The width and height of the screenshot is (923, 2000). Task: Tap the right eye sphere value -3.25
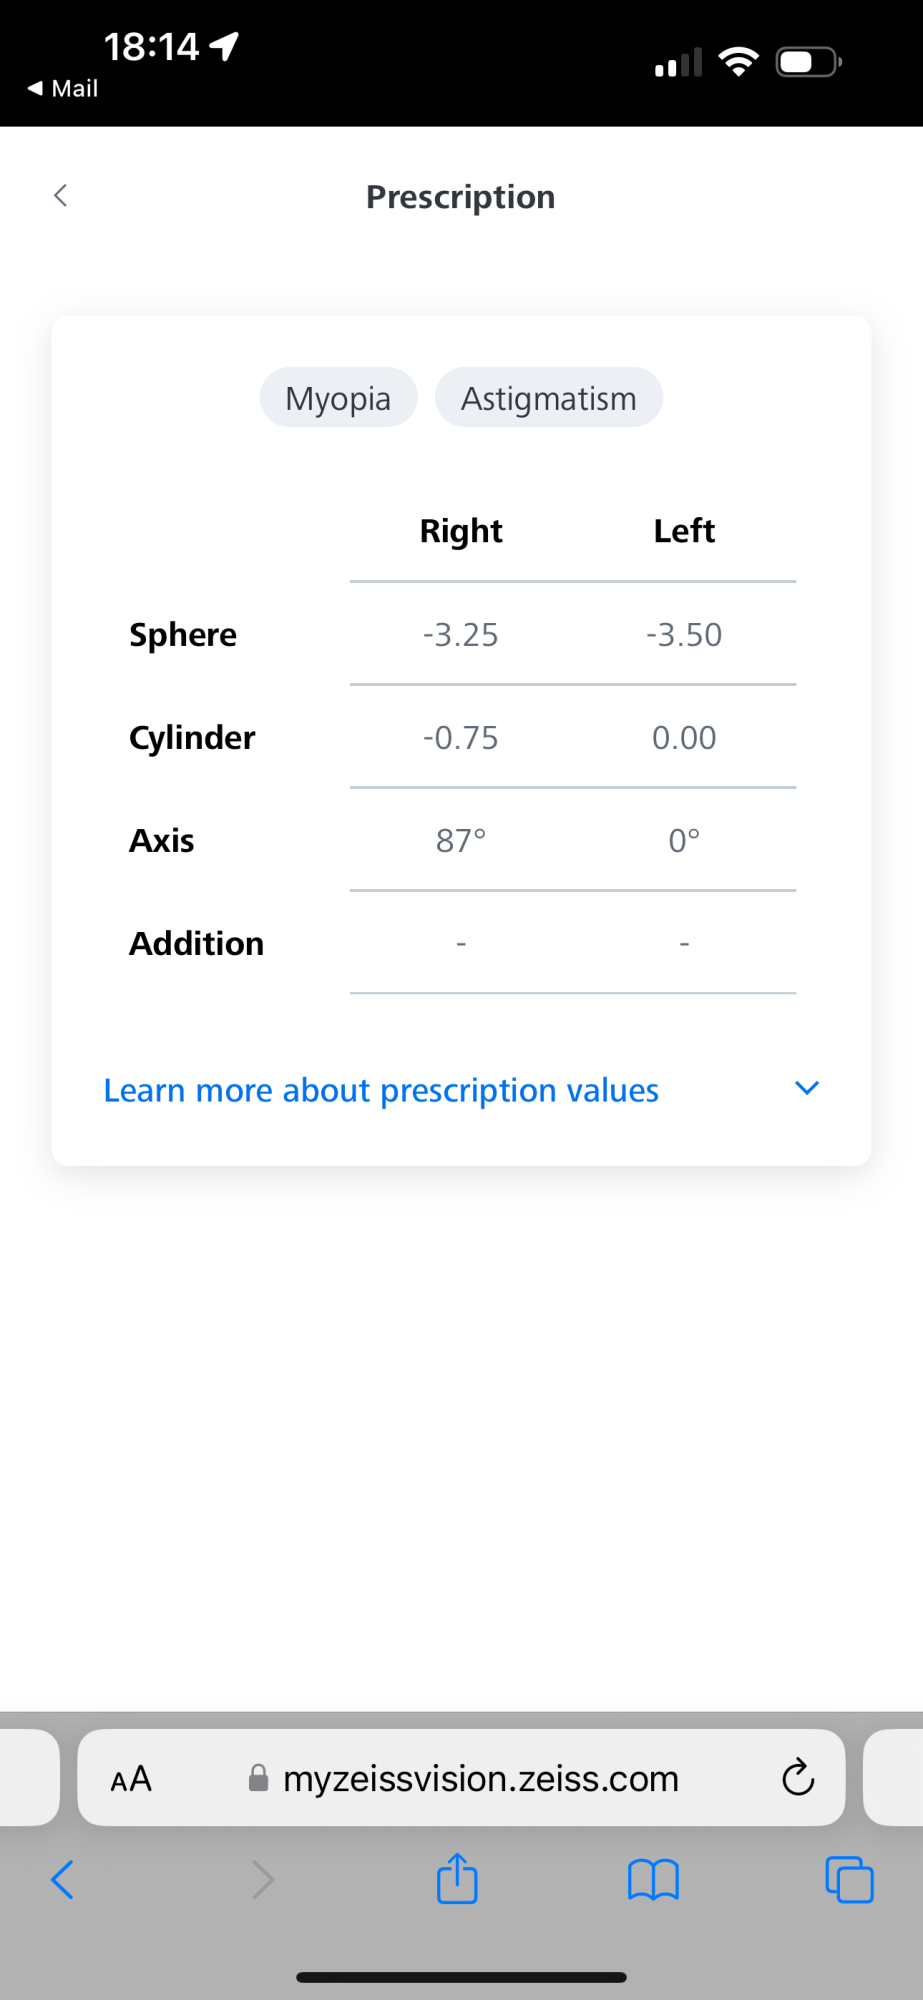tap(460, 635)
